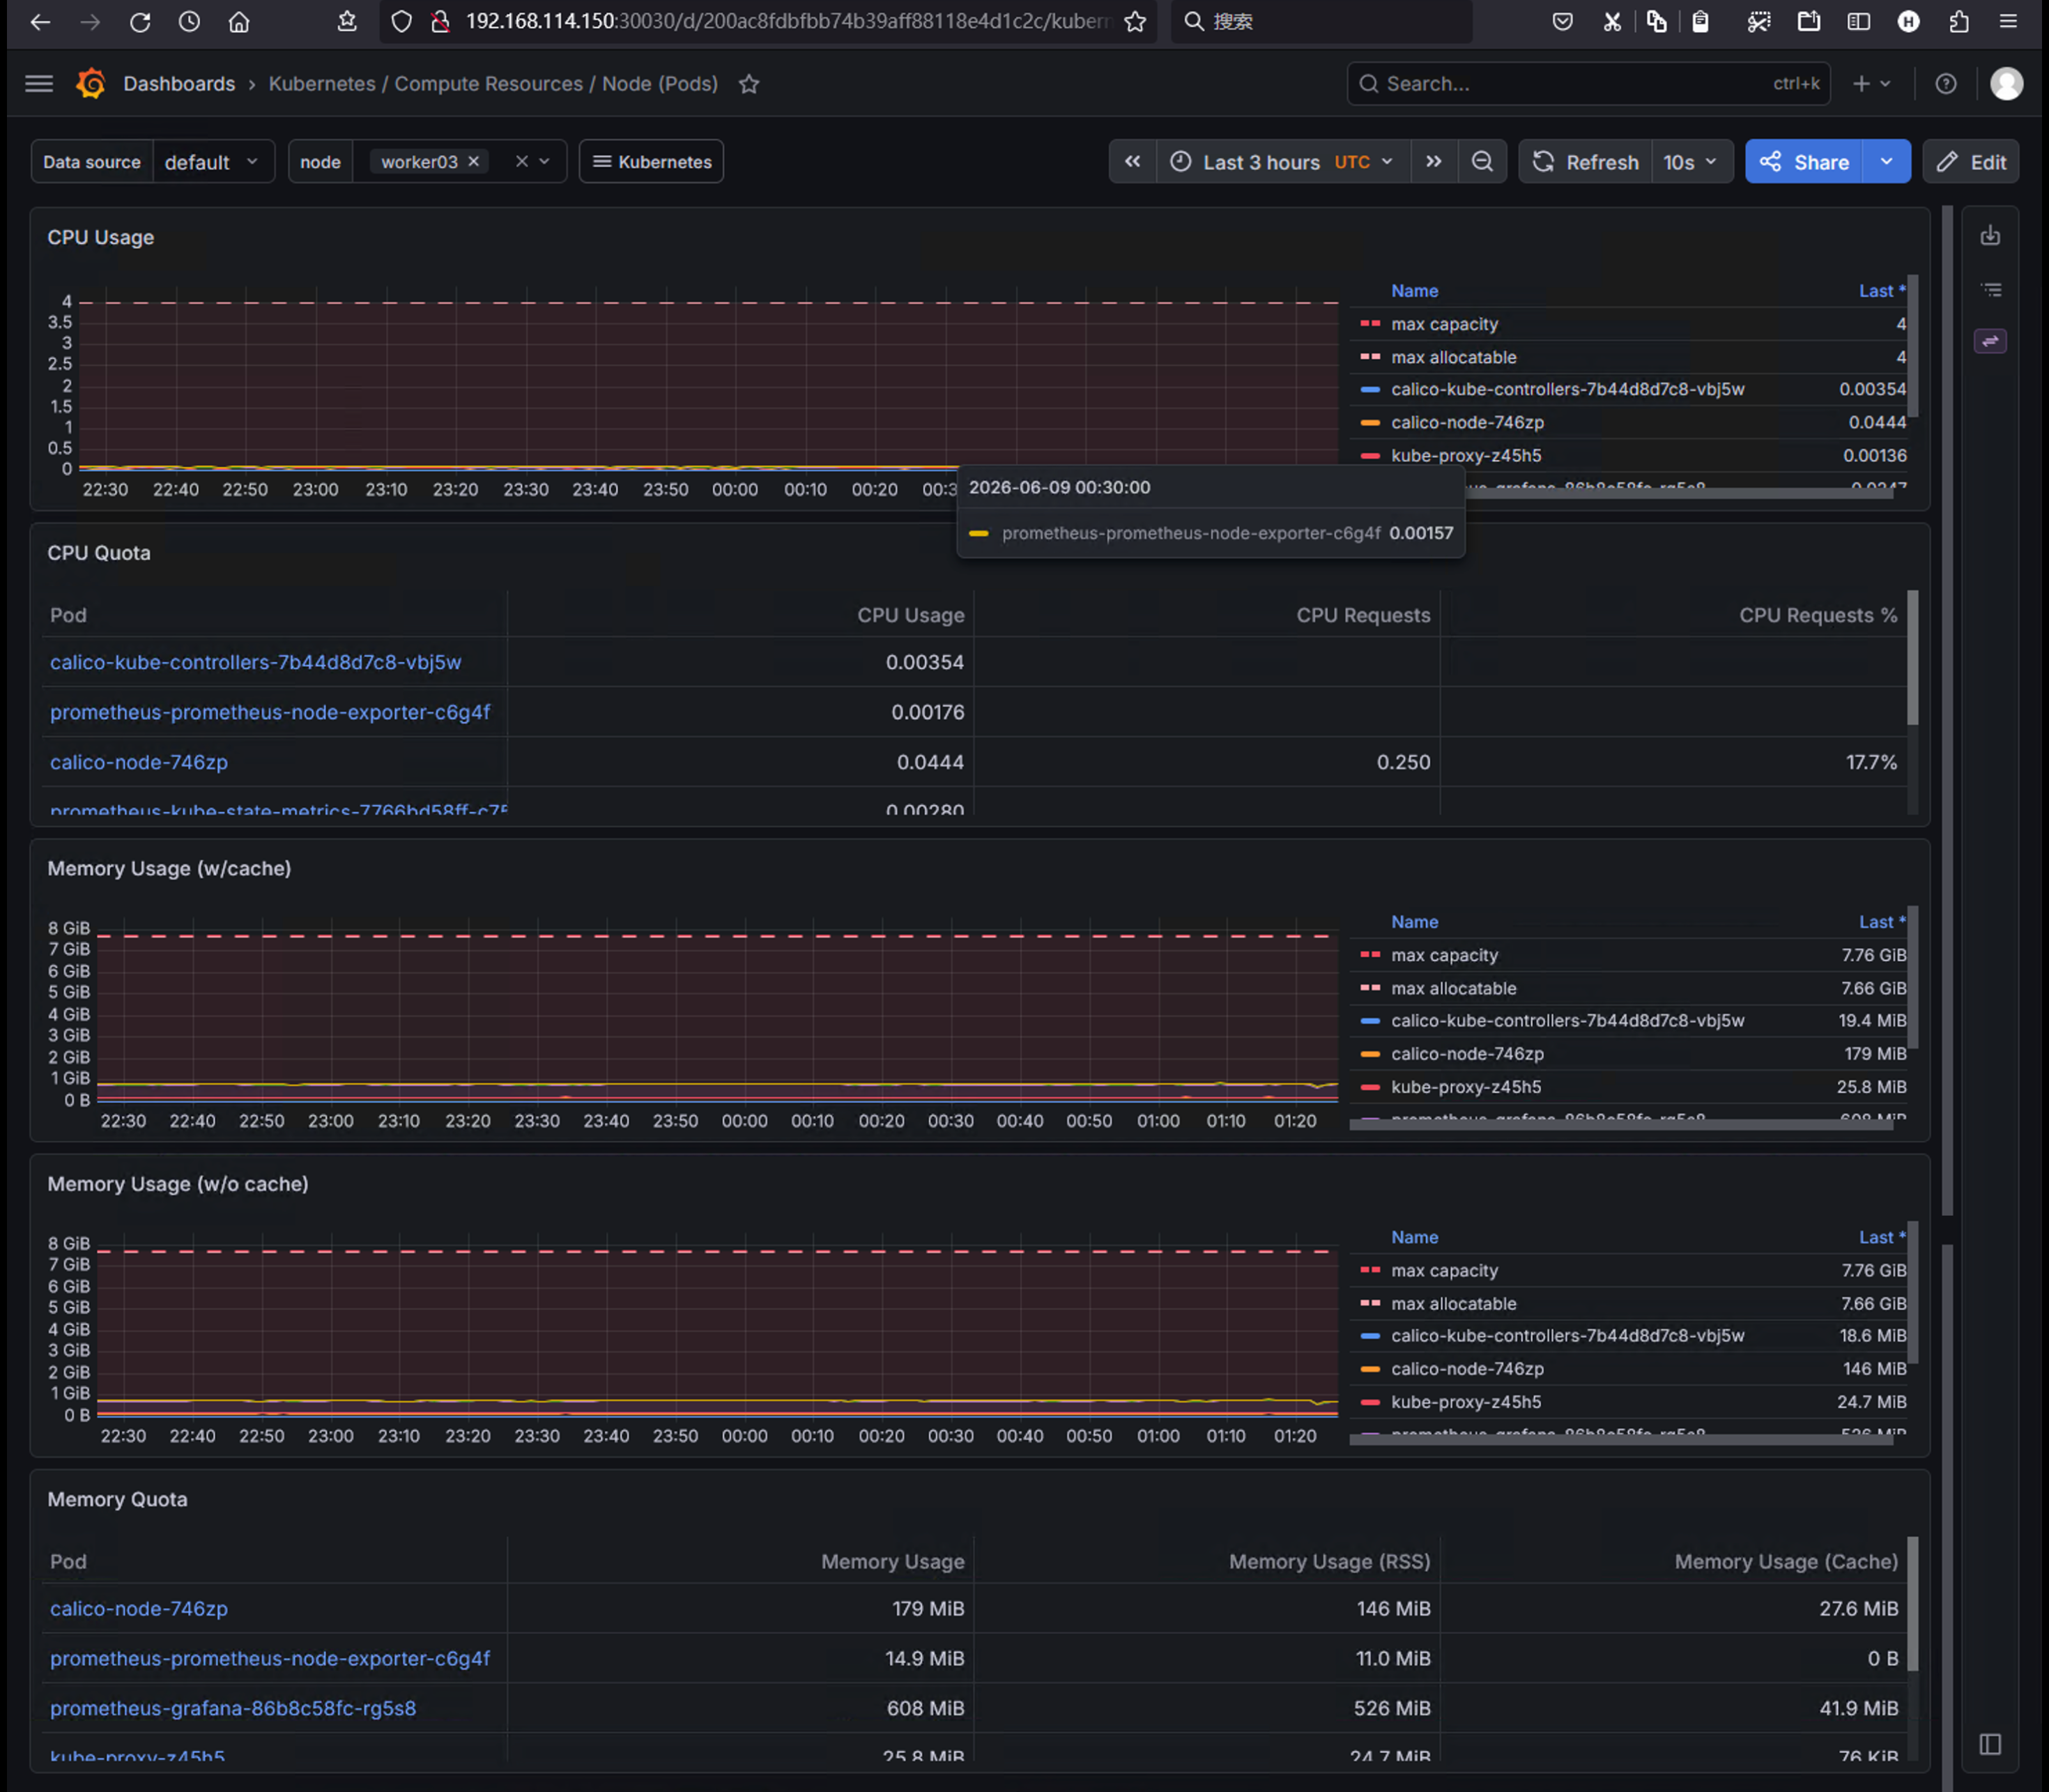This screenshot has height=1792, width=2049.
Task: Click the shield tracking protection icon
Action: [x=401, y=22]
